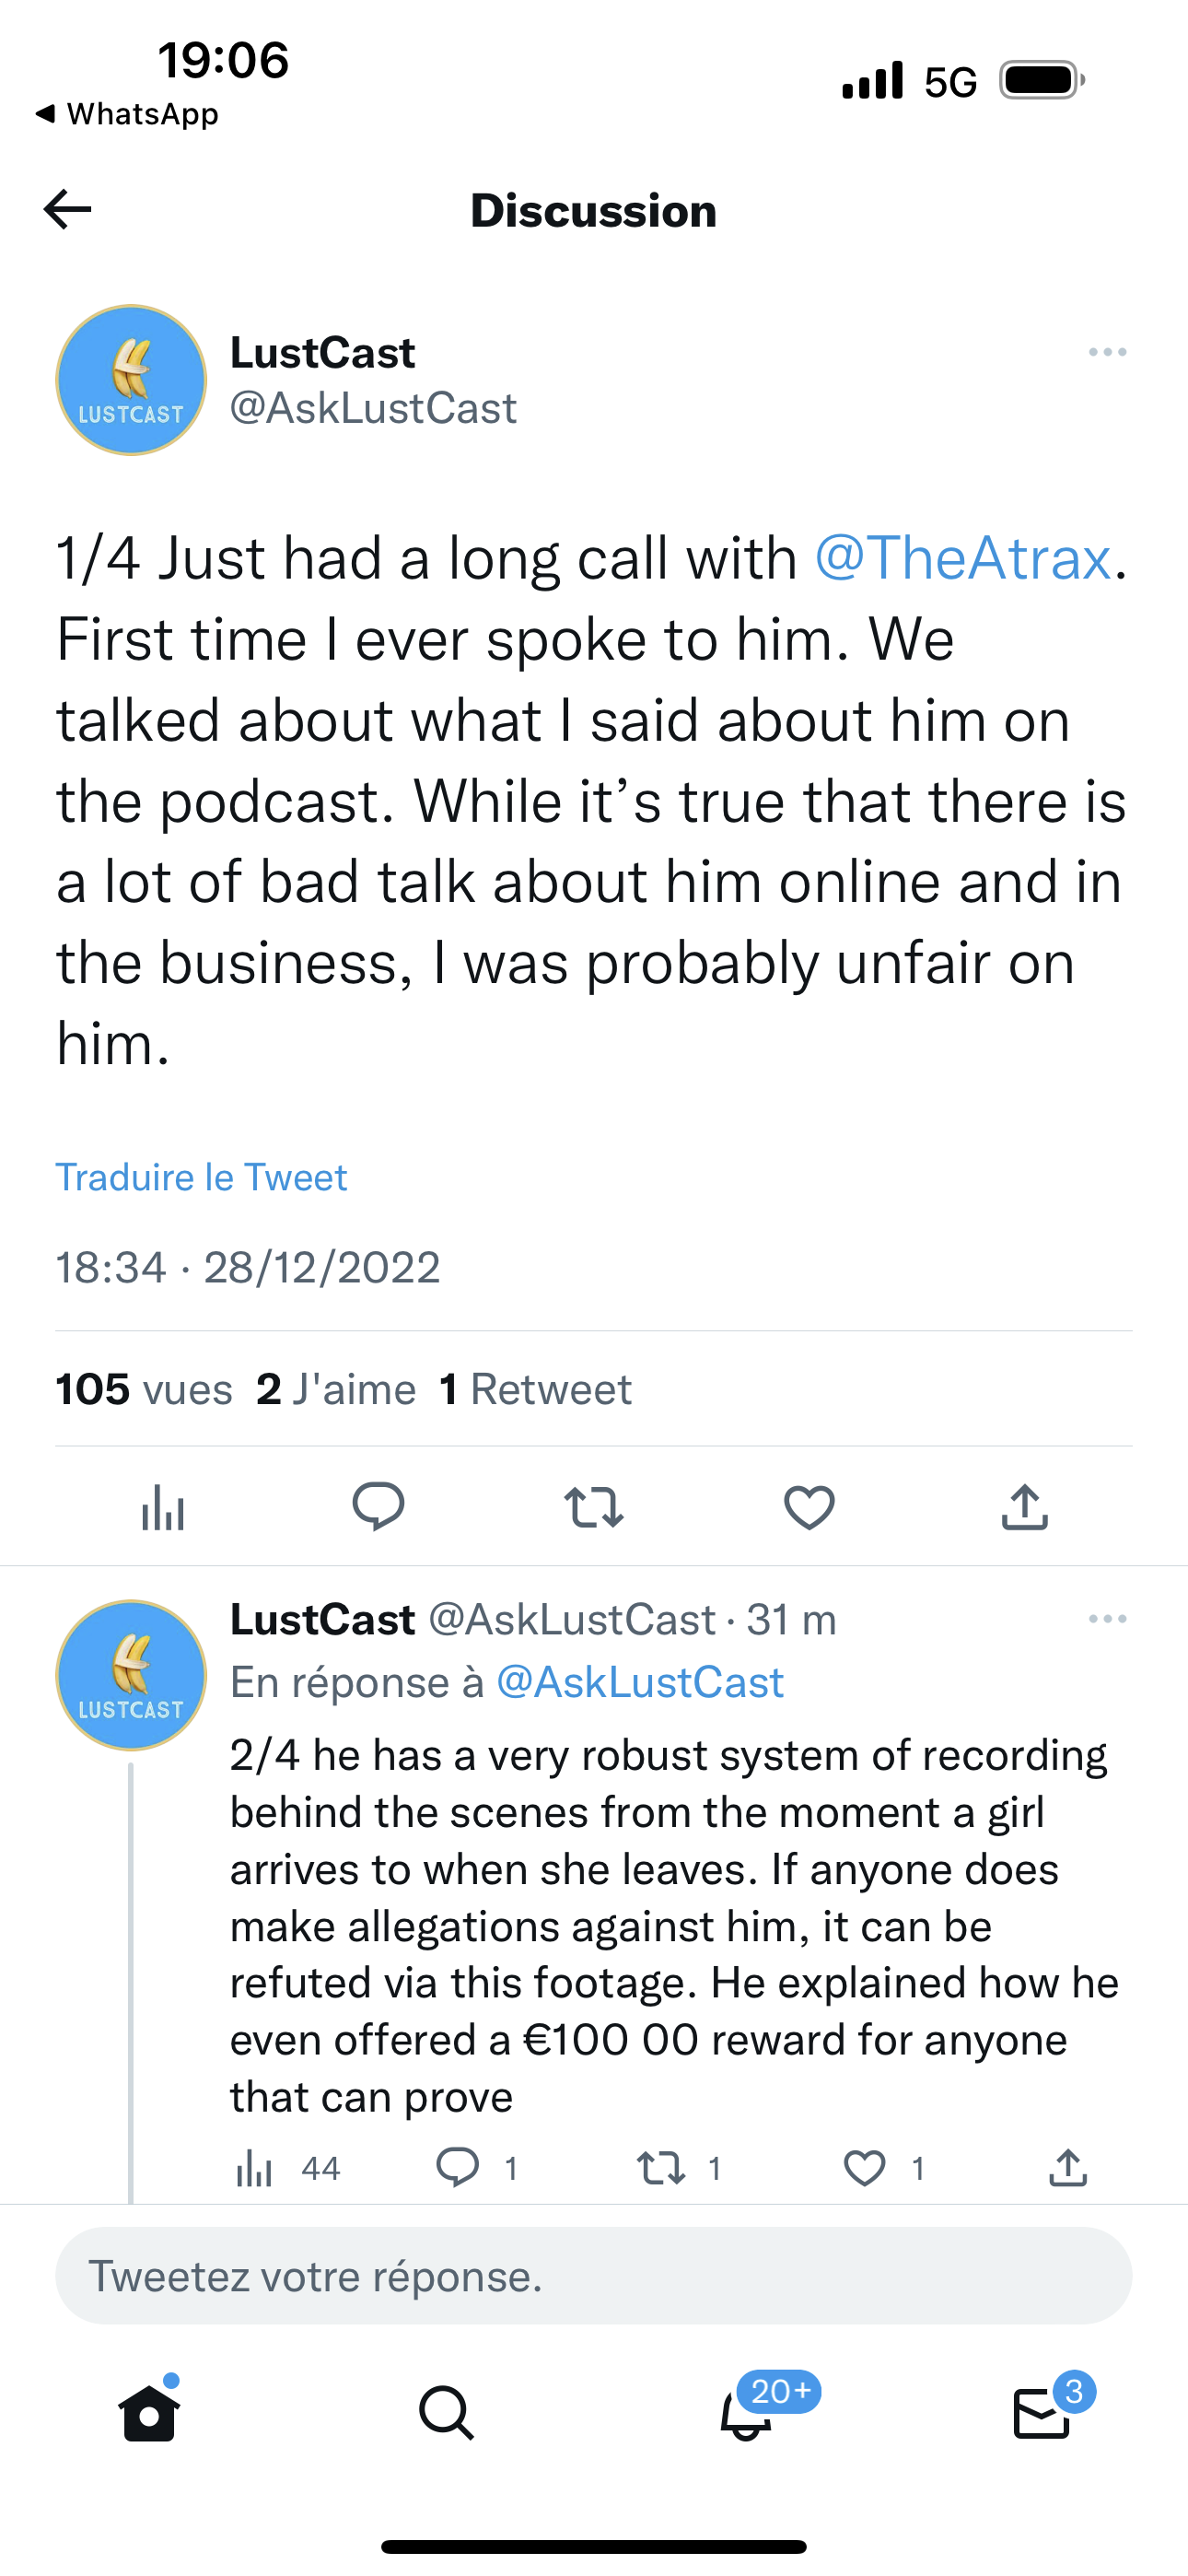Open the reply tweet's three-dot menu
The height and width of the screenshot is (2576, 1188).
1107,1619
